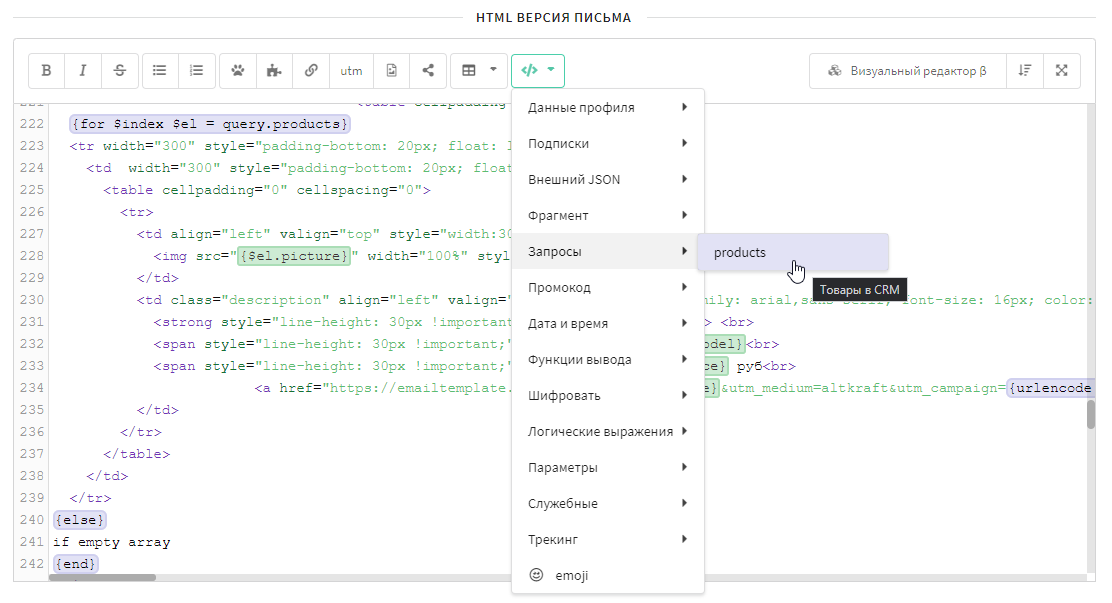
Task: Choose products in the Запросы submenu
Action: (793, 253)
